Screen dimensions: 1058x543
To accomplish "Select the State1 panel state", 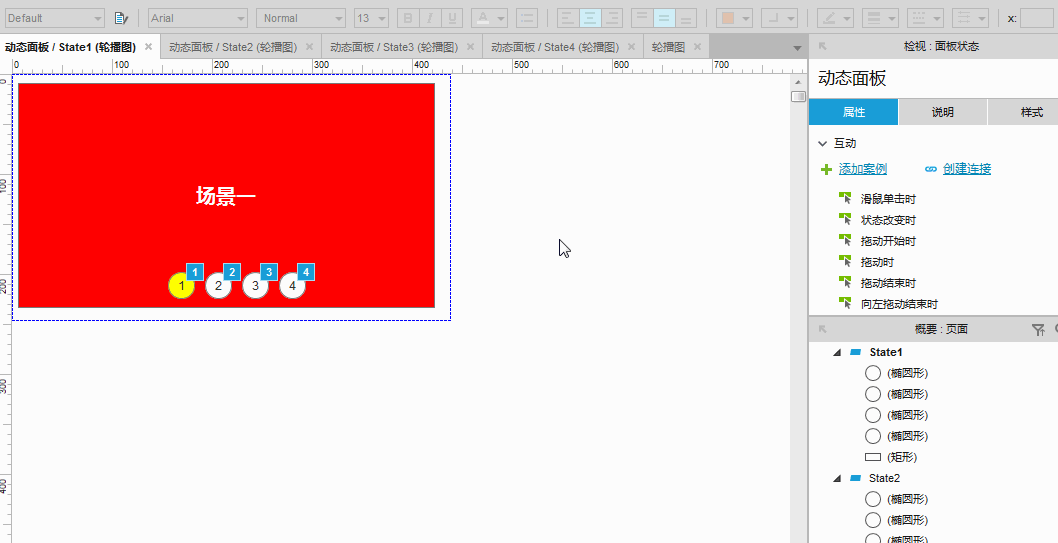I will [x=885, y=352].
